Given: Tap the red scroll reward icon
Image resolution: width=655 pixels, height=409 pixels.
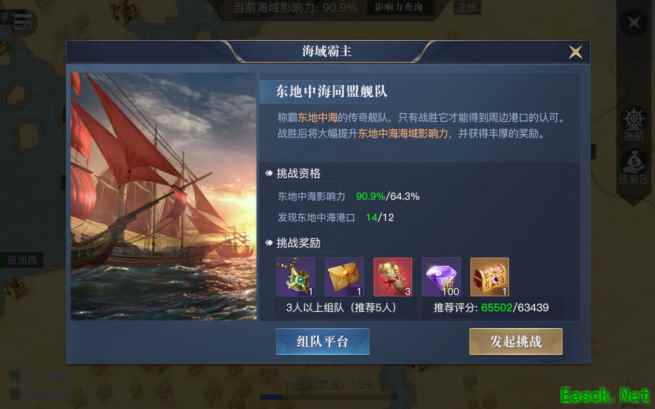Looking at the screenshot, I should (x=393, y=277).
